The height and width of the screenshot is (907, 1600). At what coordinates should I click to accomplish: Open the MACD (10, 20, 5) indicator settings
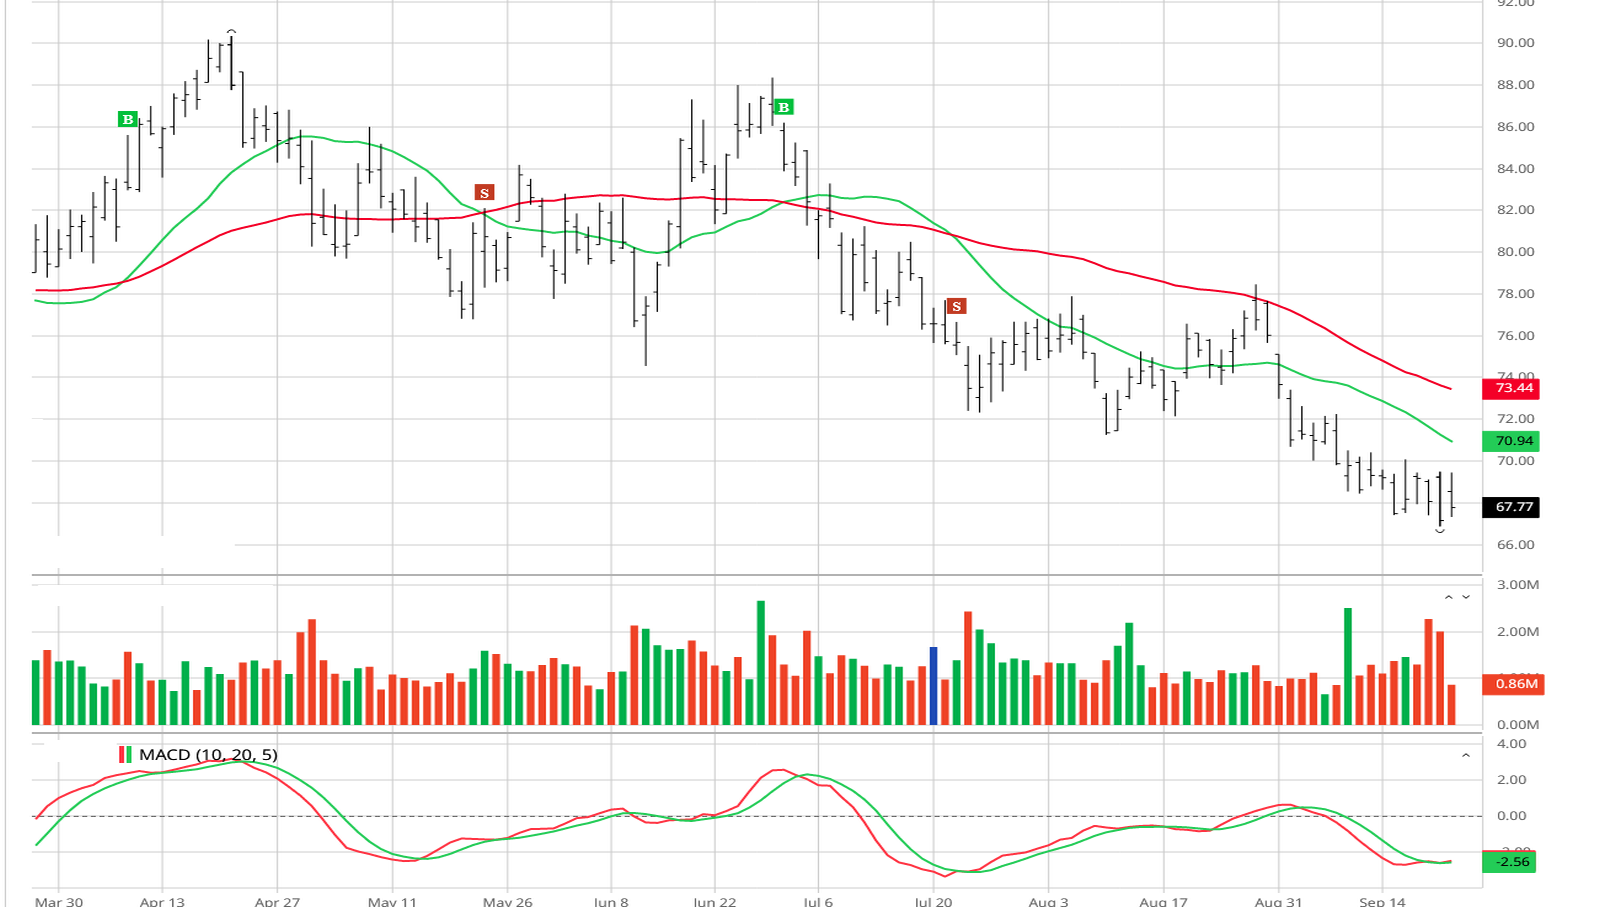[x=208, y=755]
